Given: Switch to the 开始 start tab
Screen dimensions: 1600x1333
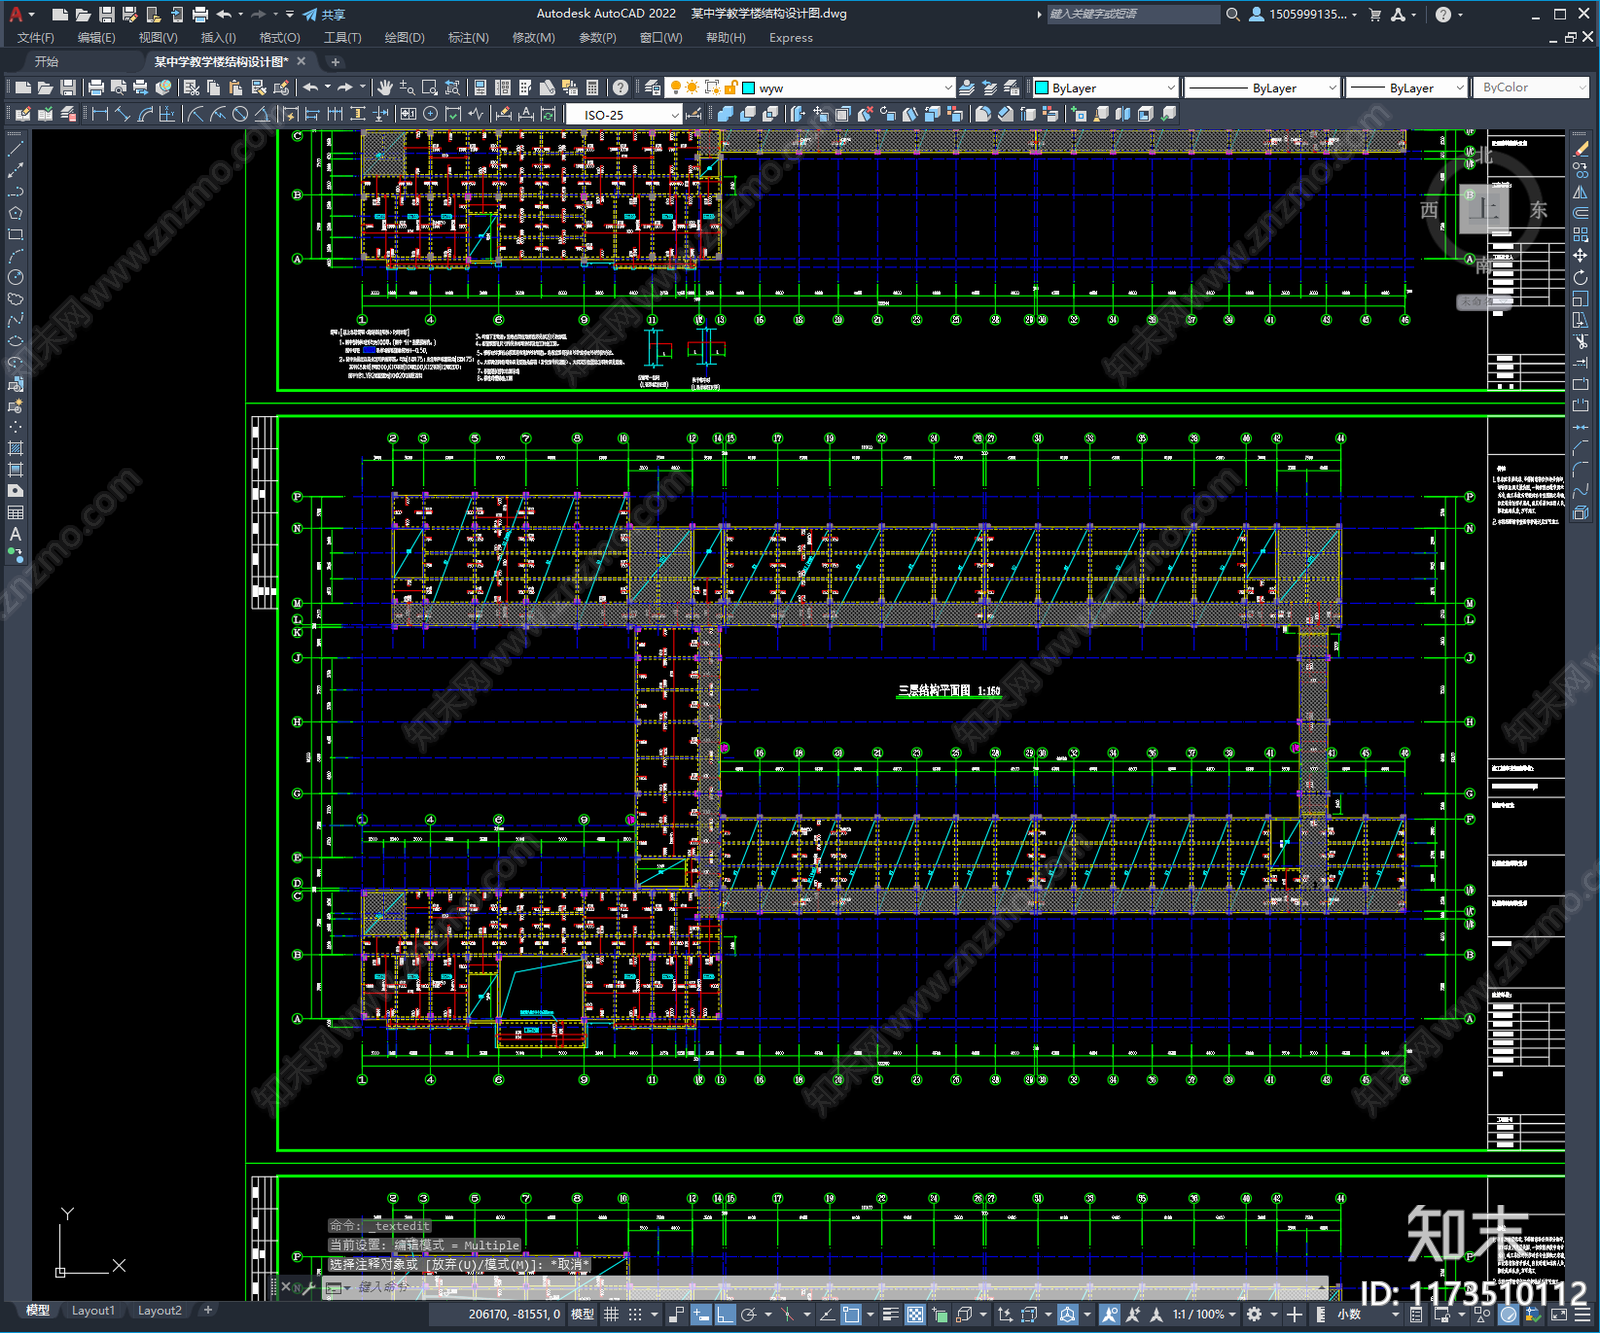Looking at the screenshot, I should point(47,62).
